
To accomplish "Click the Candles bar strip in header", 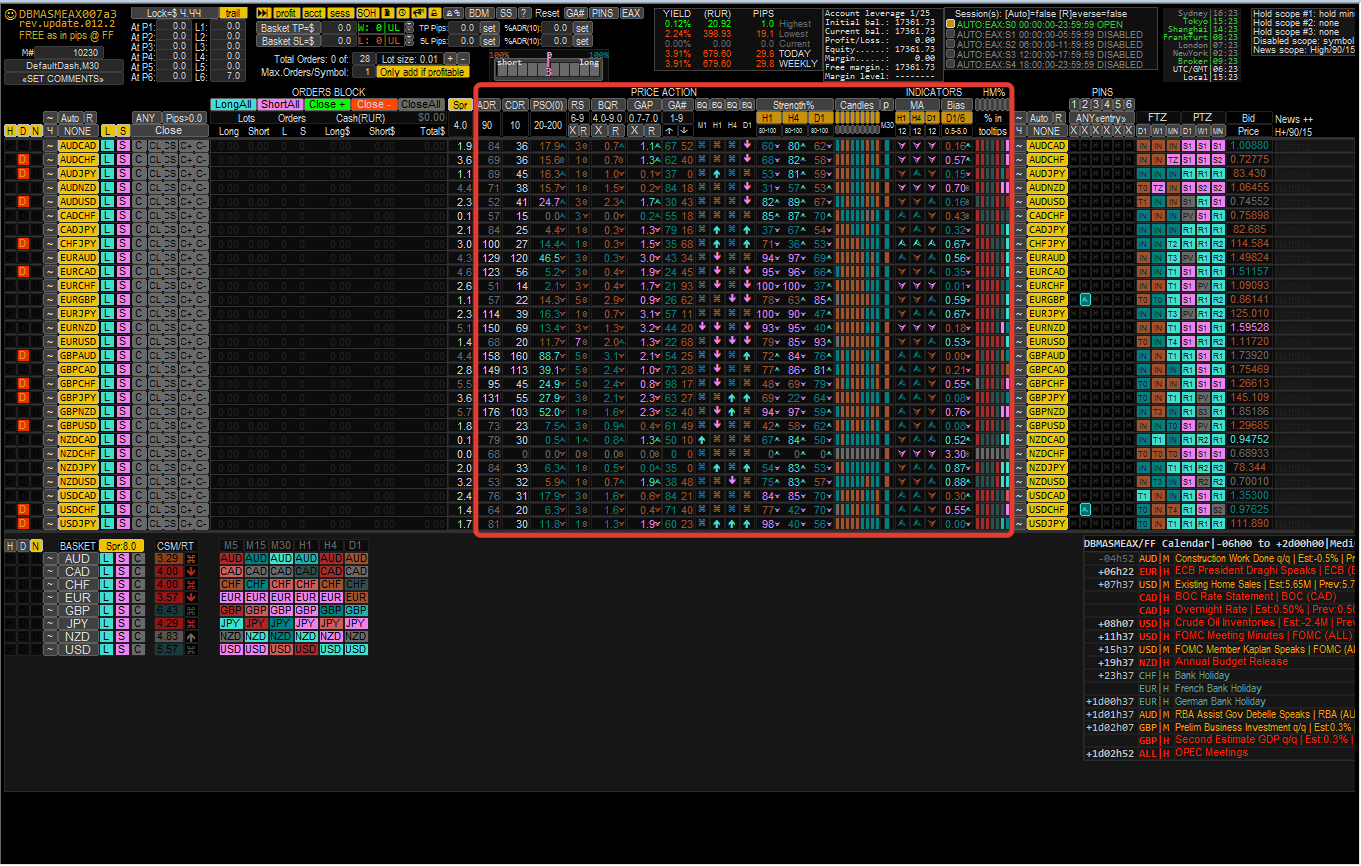I will pos(856,118).
